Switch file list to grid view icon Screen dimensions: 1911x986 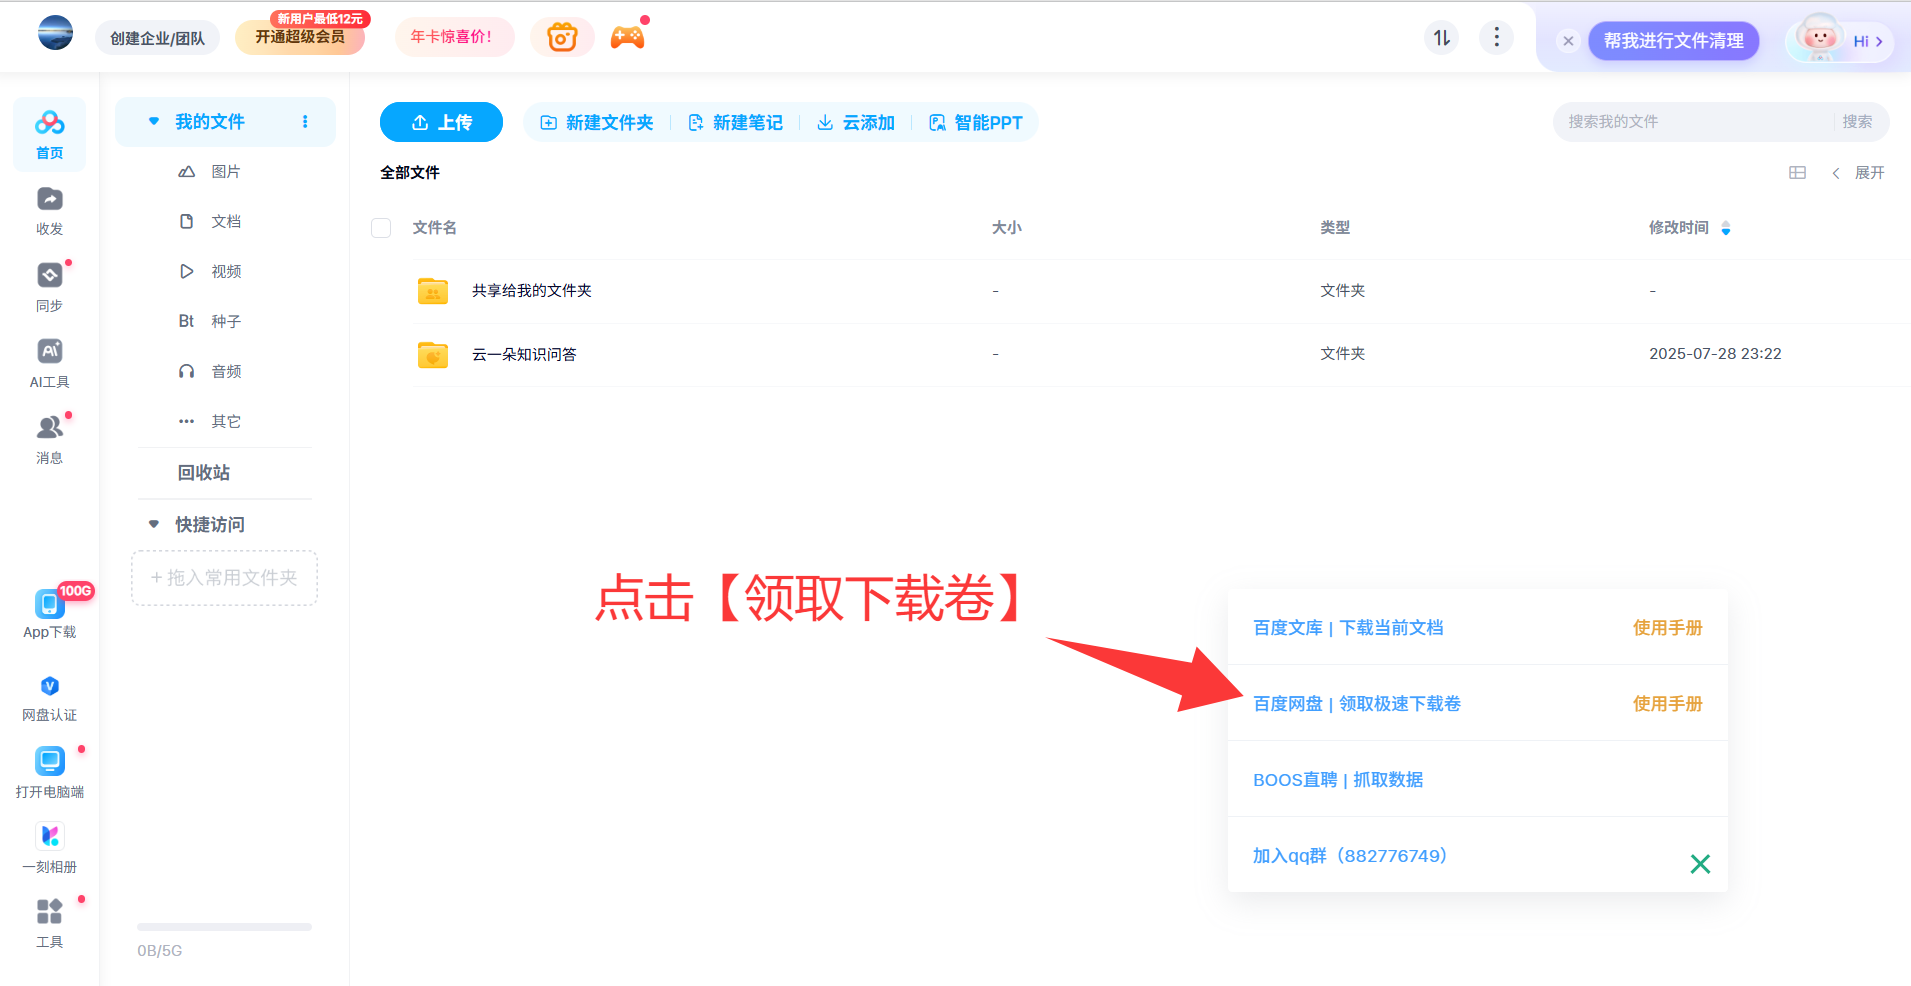point(1797,173)
